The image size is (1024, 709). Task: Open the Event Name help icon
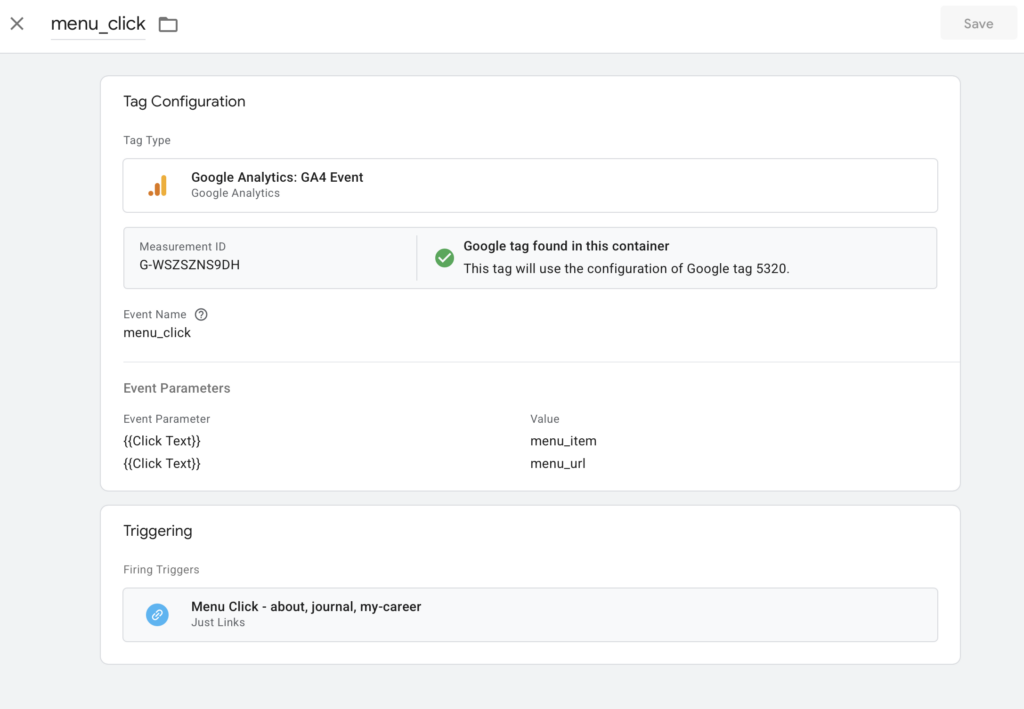201,314
